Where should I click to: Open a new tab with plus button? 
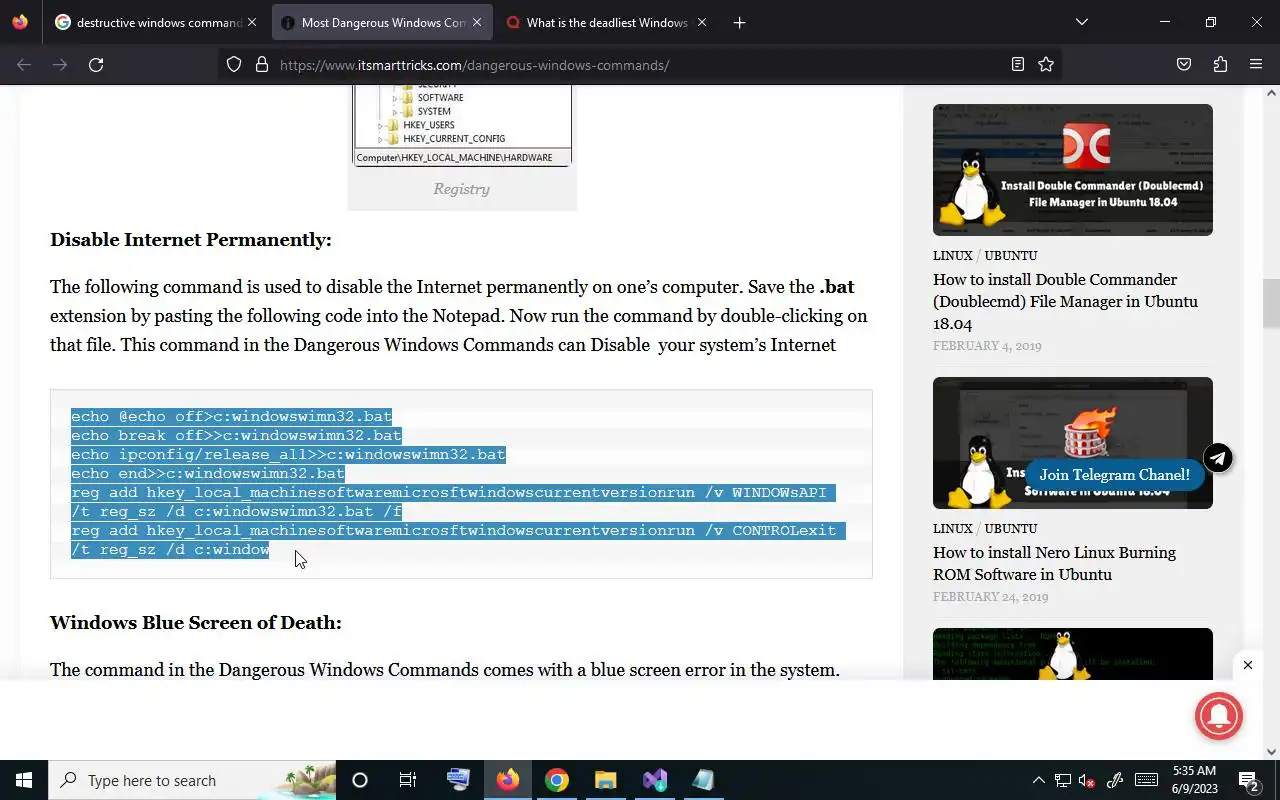739,22
